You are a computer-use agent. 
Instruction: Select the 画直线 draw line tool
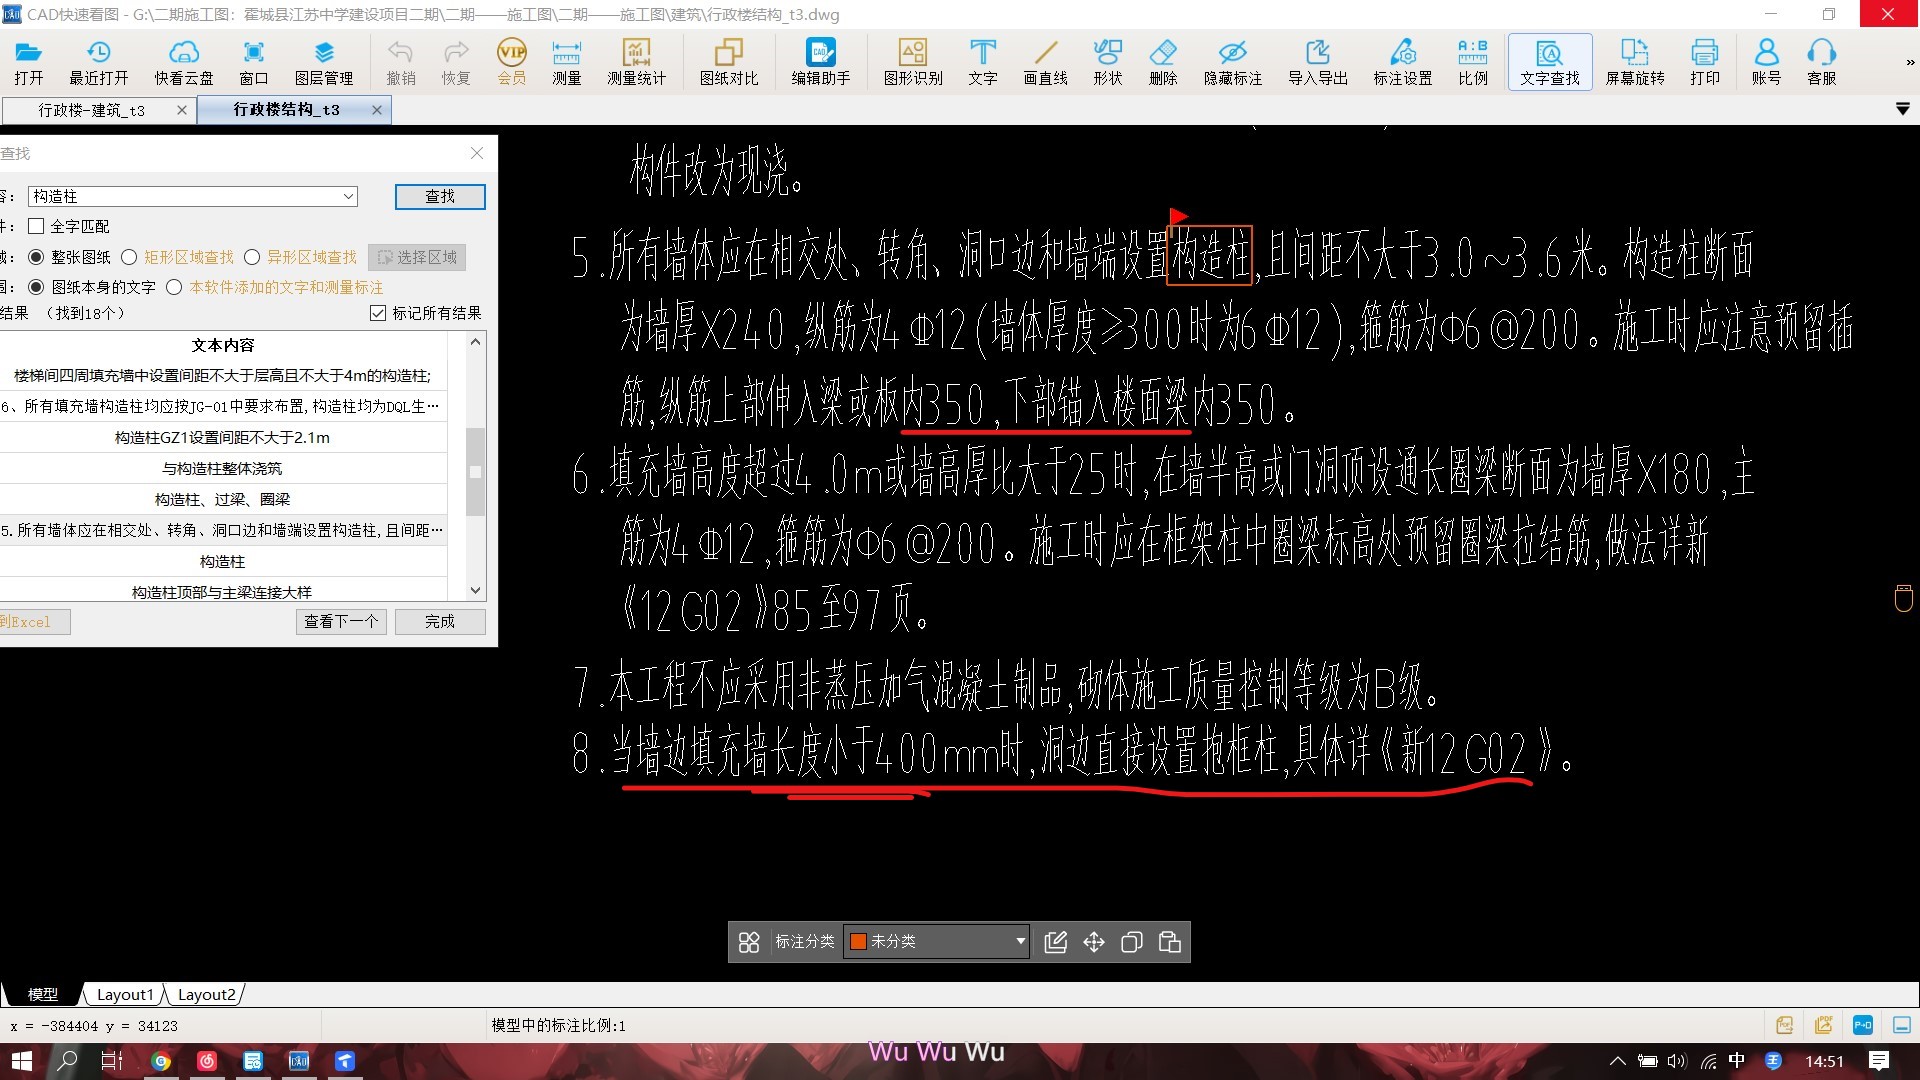click(1045, 62)
